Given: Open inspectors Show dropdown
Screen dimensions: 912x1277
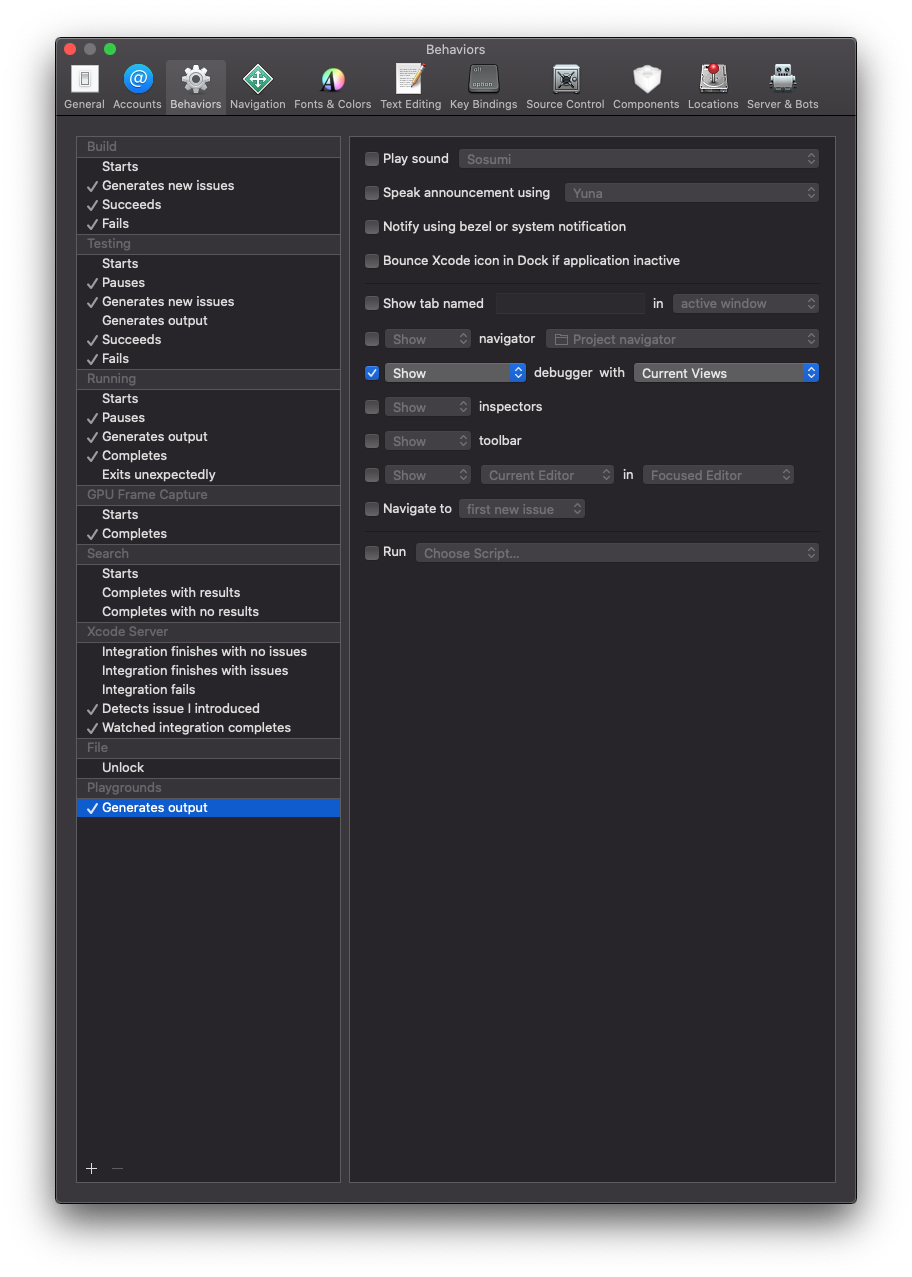Looking at the screenshot, I should click(428, 407).
